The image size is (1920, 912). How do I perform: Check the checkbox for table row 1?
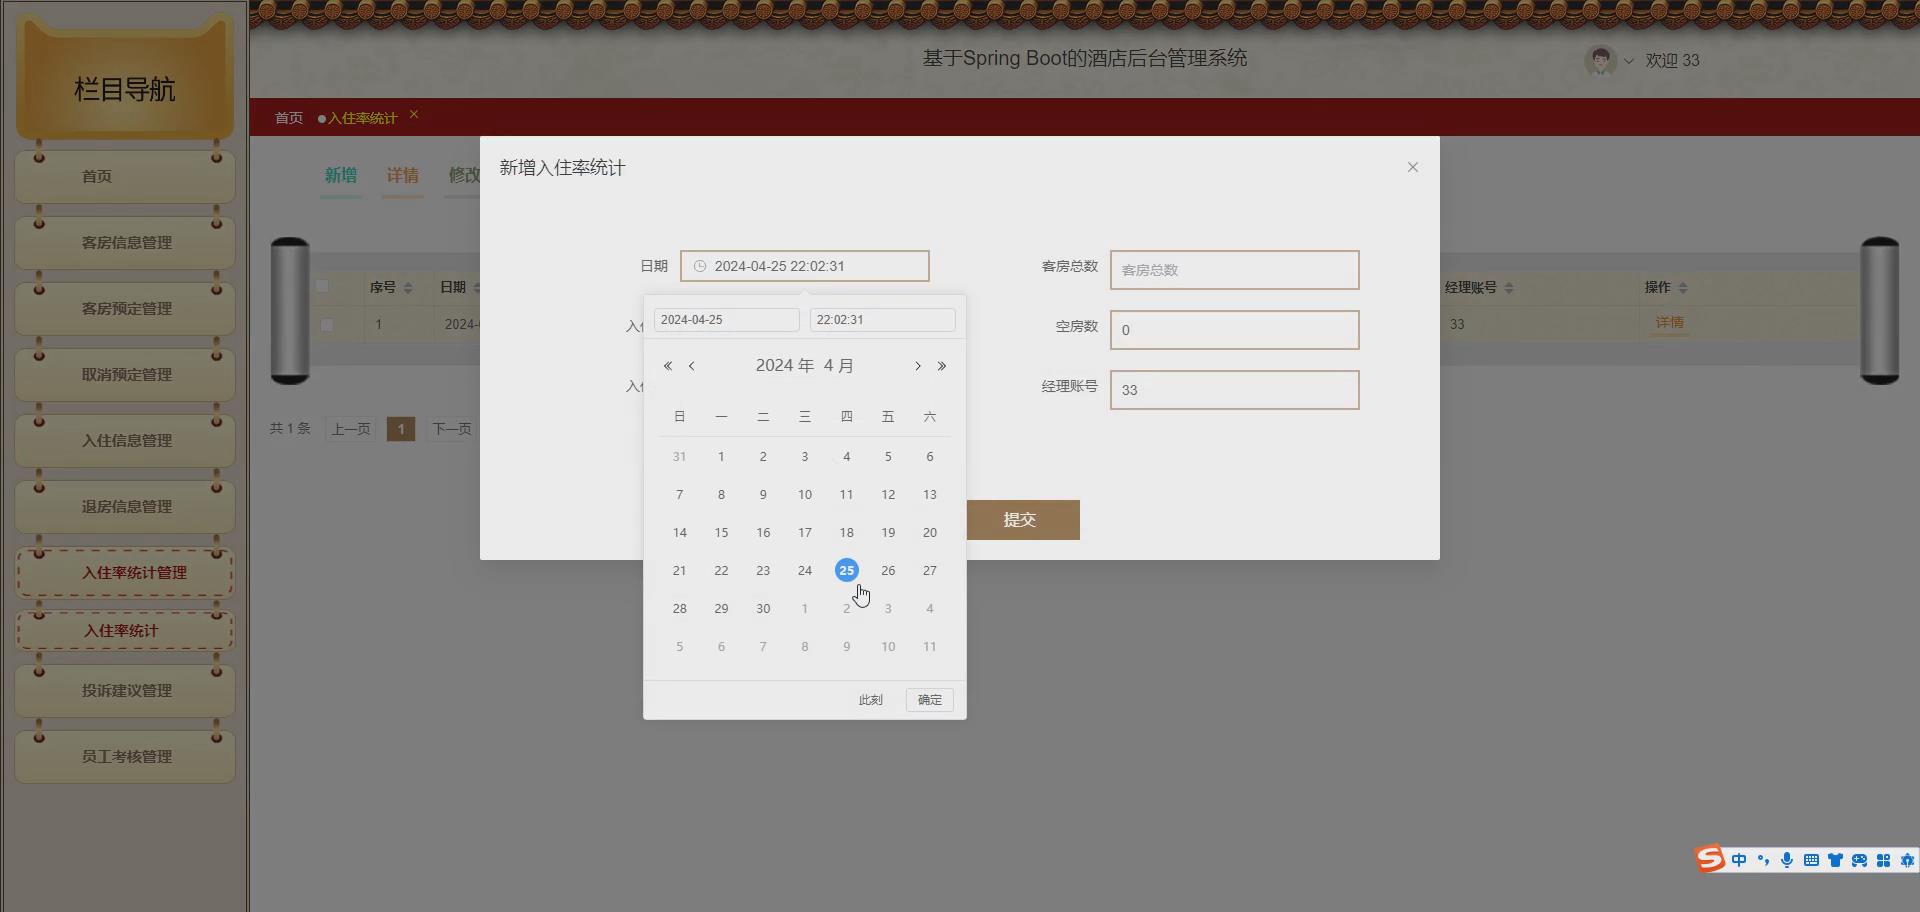[326, 324]
